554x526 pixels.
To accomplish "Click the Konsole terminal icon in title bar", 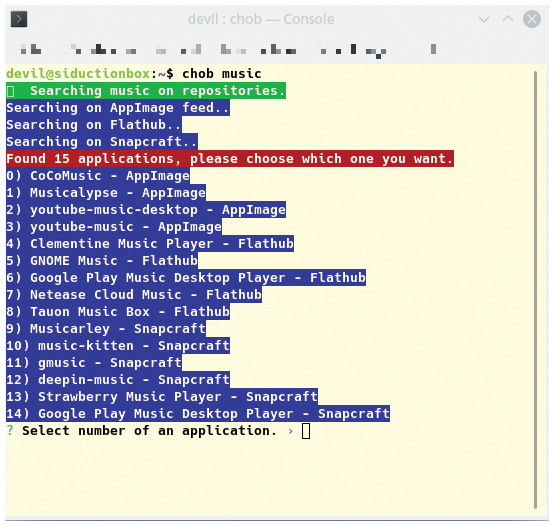I will pos(19,19).
